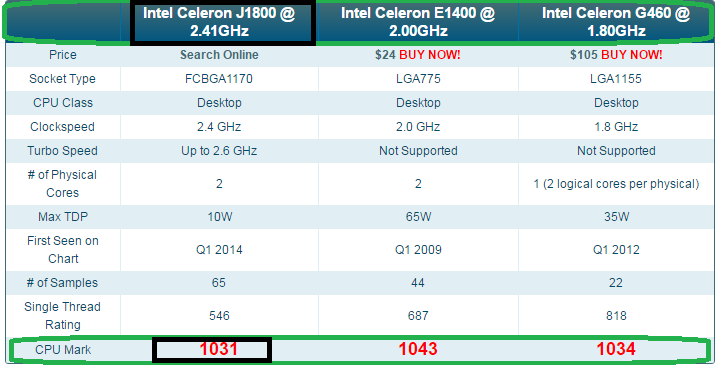Click Search Online price link
This screenshot has width=721, height=365.
(219, 55)
